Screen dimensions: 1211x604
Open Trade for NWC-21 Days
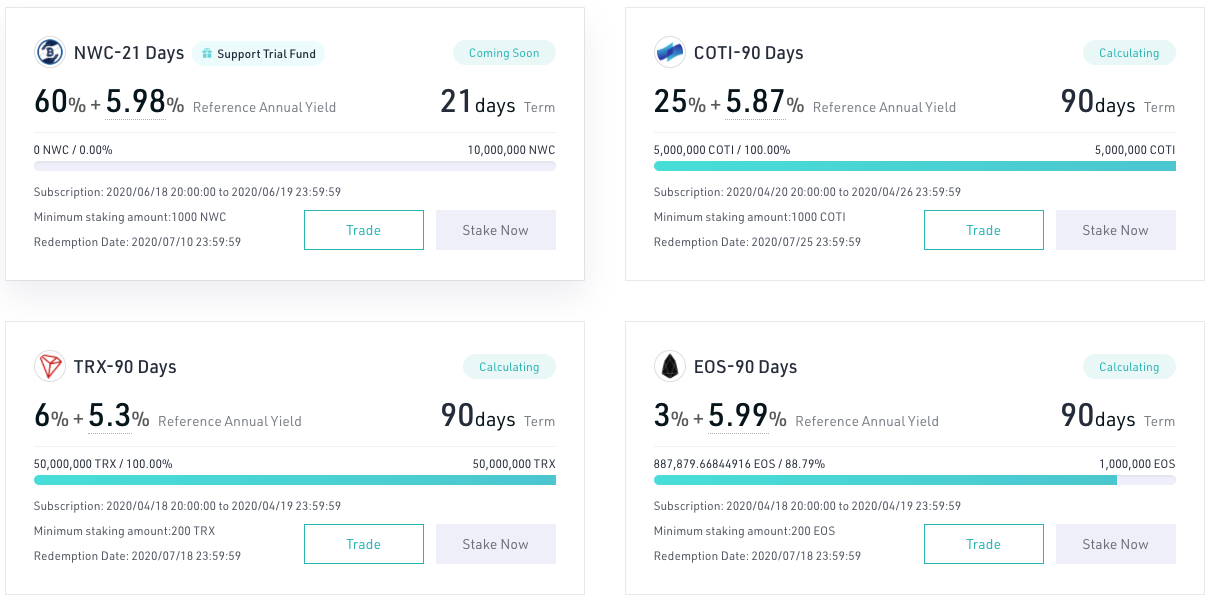364,230
